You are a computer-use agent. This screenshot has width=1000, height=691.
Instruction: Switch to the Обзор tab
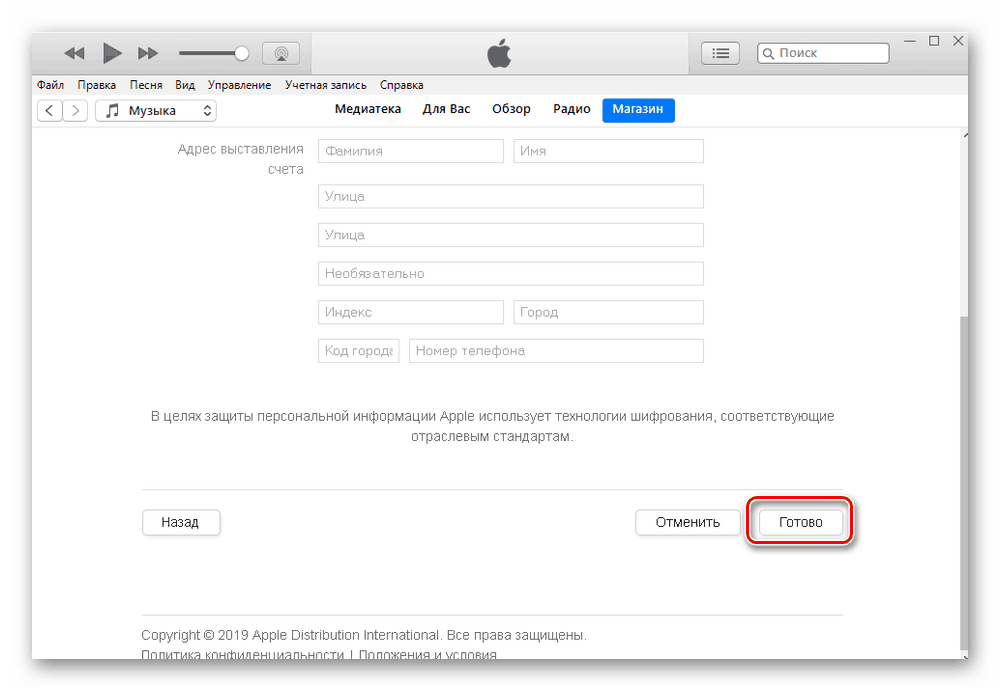(511, 109)
